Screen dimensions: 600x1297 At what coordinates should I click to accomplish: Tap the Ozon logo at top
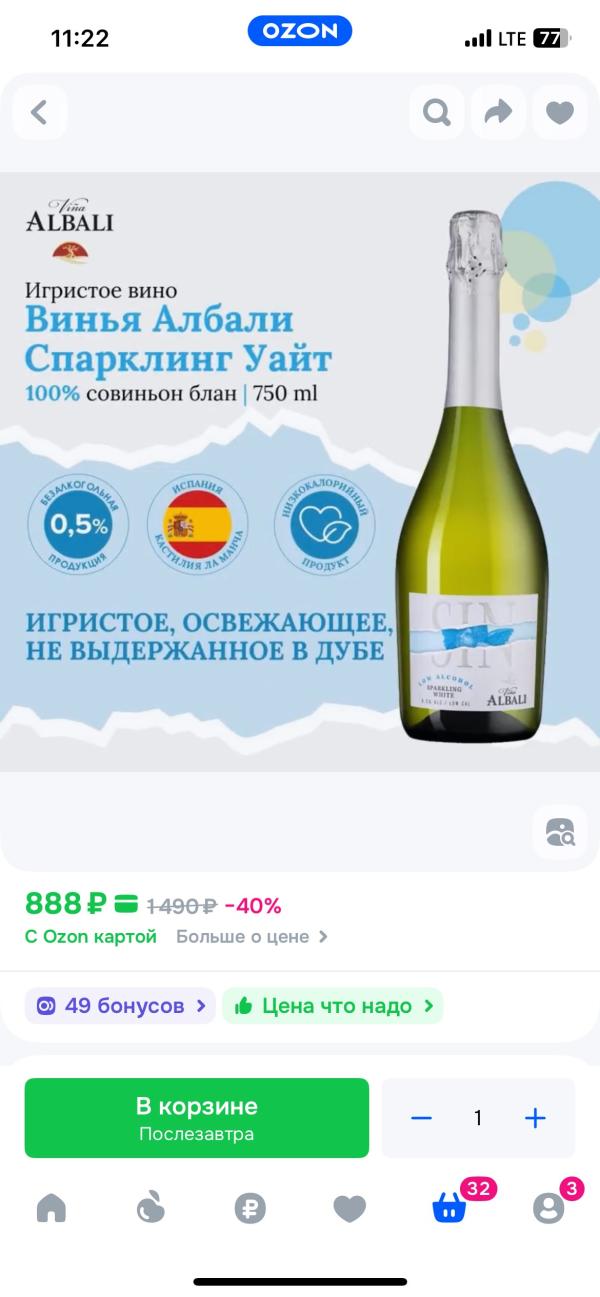(300, 31)
